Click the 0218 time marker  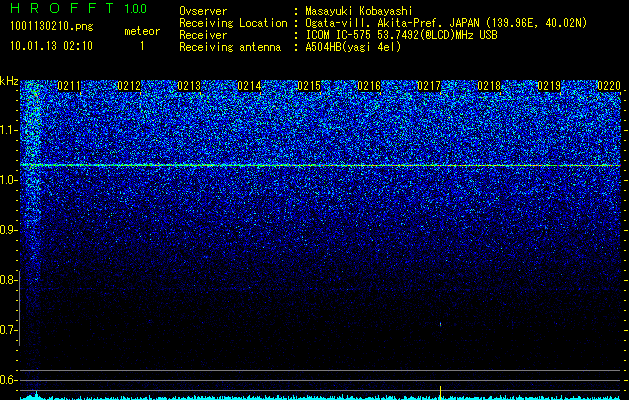coord(489,86)
